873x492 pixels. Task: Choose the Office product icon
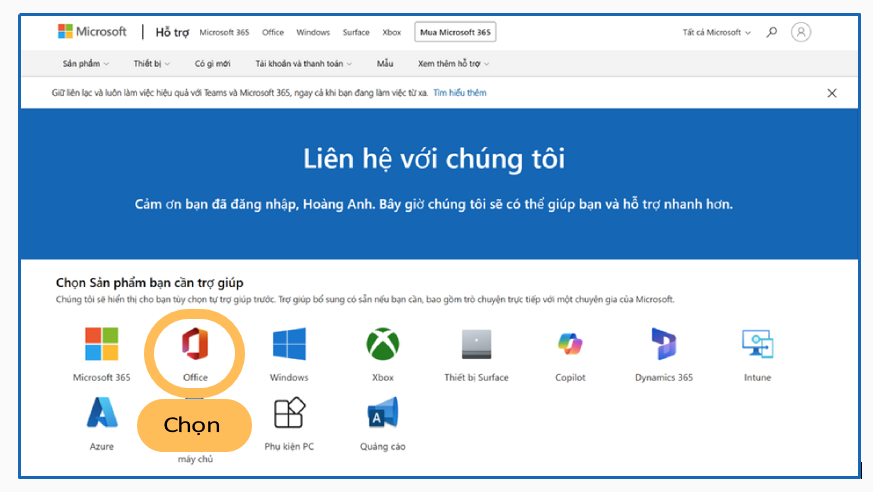click(195, 344)
